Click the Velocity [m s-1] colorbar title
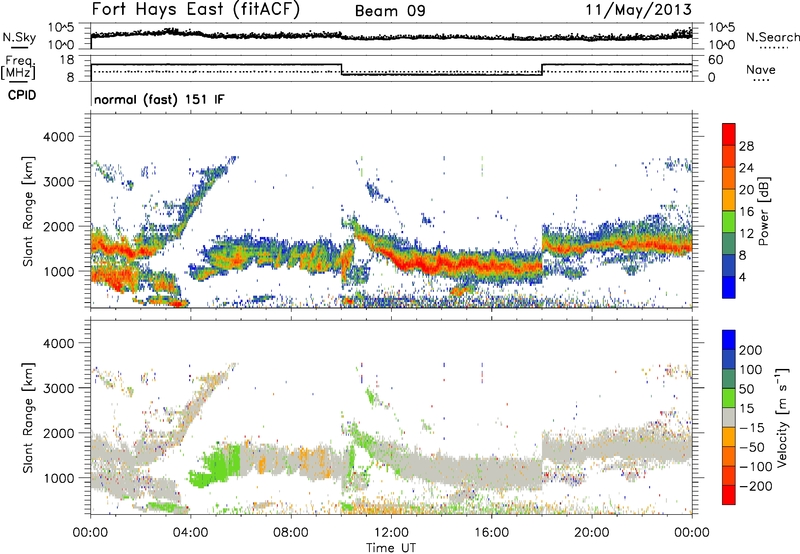Viewport: 800px width, 554px height. point(782,417)
